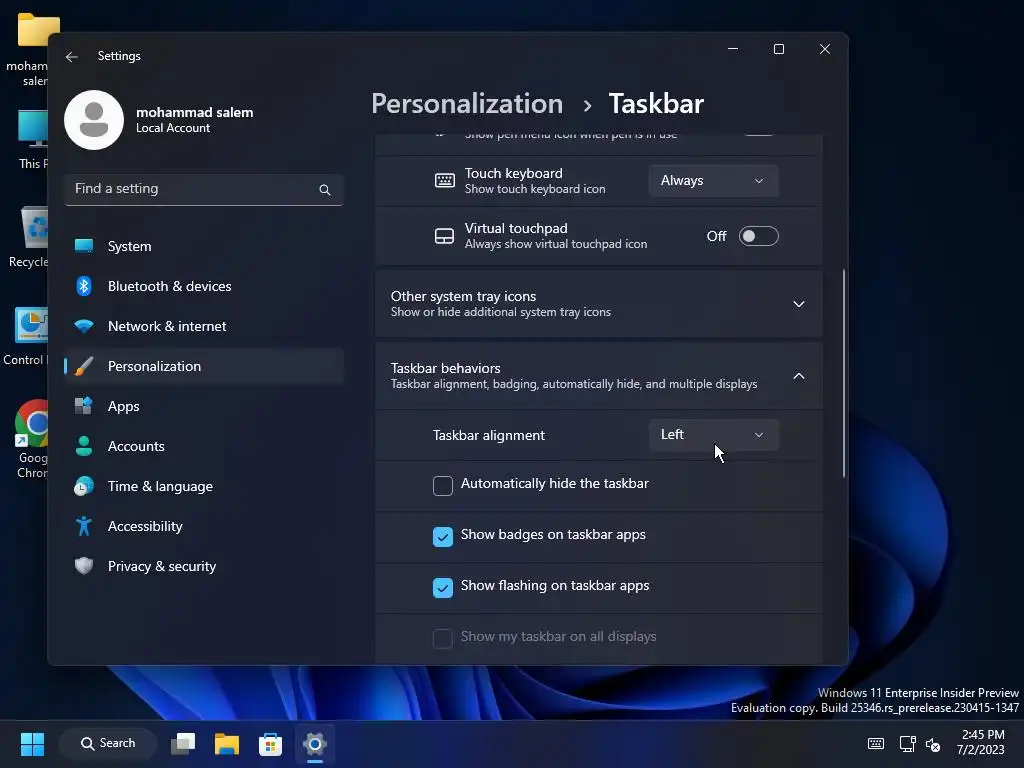The height and width of the screenshot is (768, 1024).
Task: Open the mohammad salem desktop folder
Action: click(31, 50)
